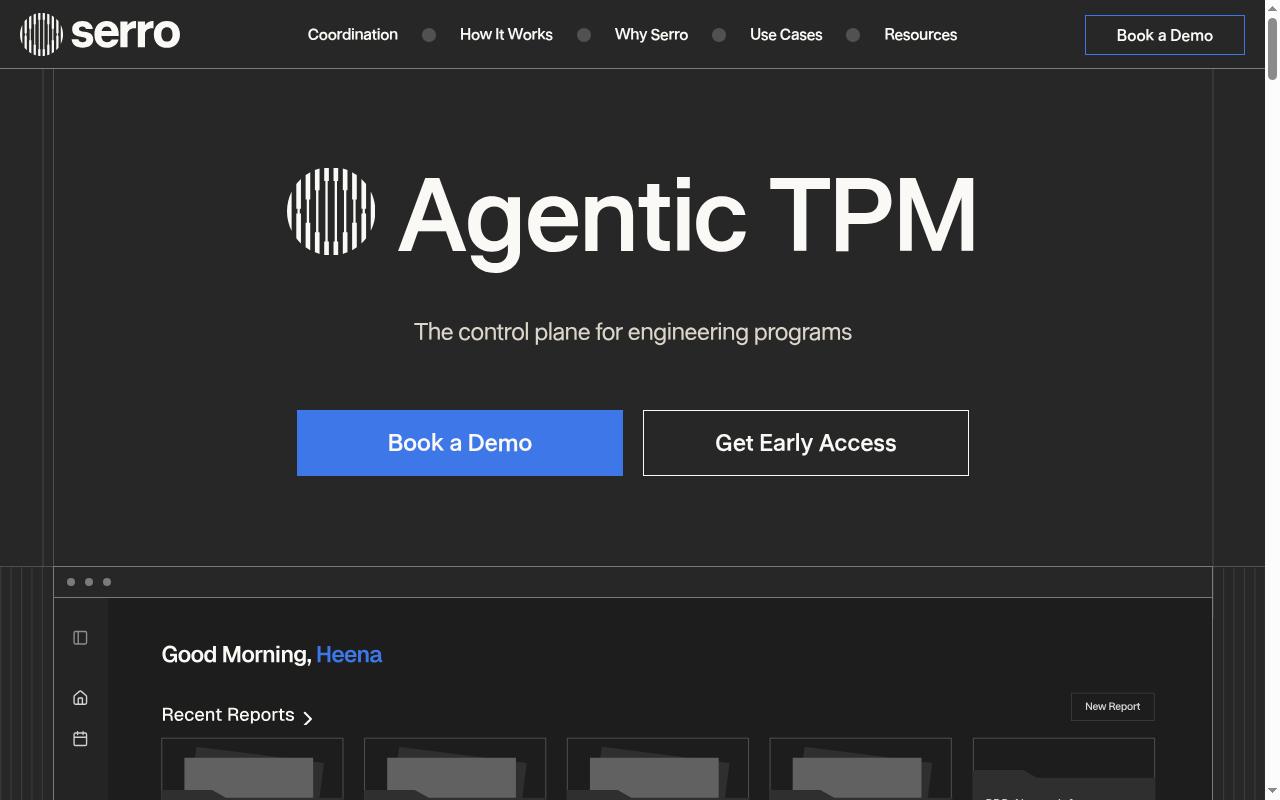The width and height of the screenshot is (1280, 800).
Task: Expand Recent Reports with the chevron arrow
Action: pos(308,717)
